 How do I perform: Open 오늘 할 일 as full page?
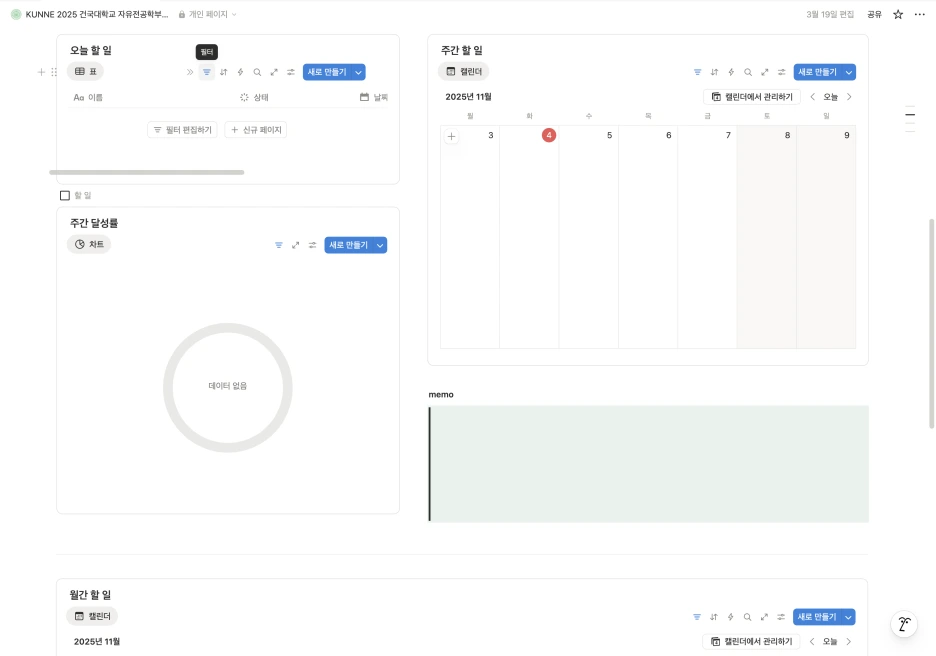pyautogui.click(x=274, y=72)
